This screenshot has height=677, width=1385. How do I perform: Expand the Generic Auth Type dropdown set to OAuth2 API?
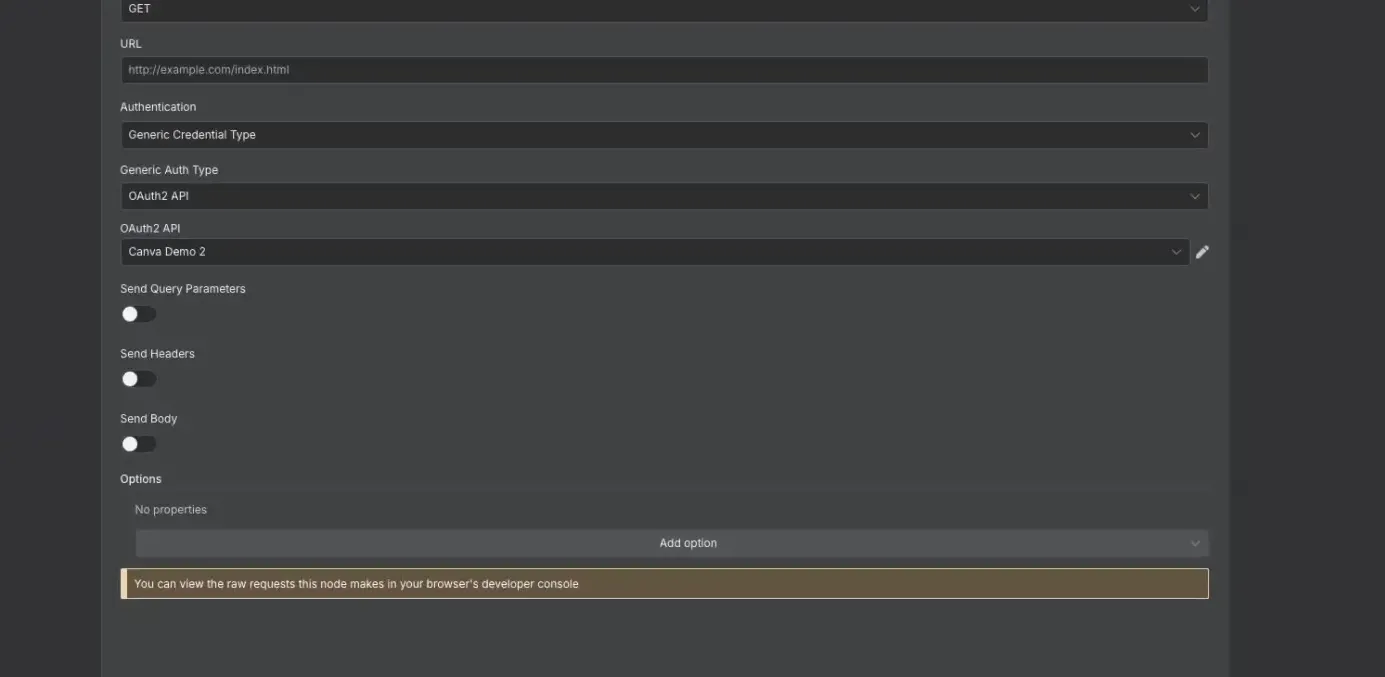(664, 196)
